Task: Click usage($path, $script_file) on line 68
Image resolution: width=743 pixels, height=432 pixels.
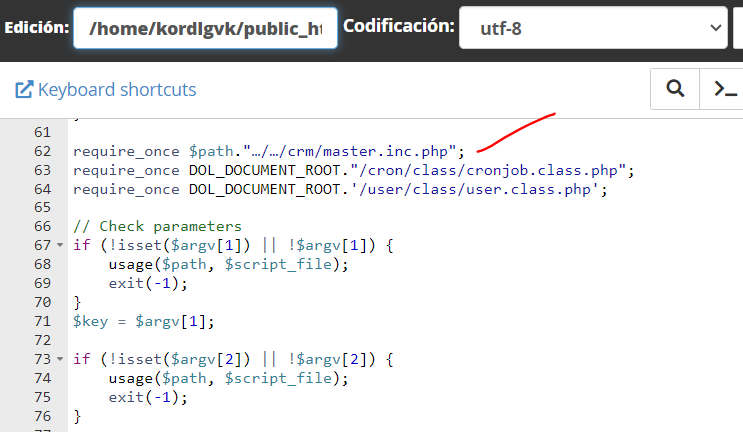Action: pyautogui.click(x=228, y=264)
